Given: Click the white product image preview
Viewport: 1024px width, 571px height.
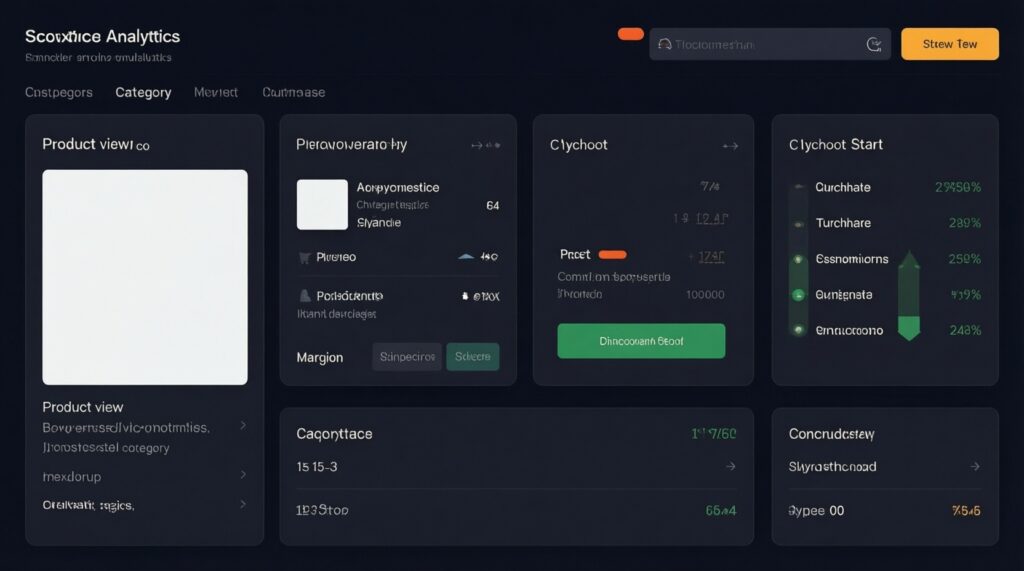Looking at the screenshot, I should (145, 277).
